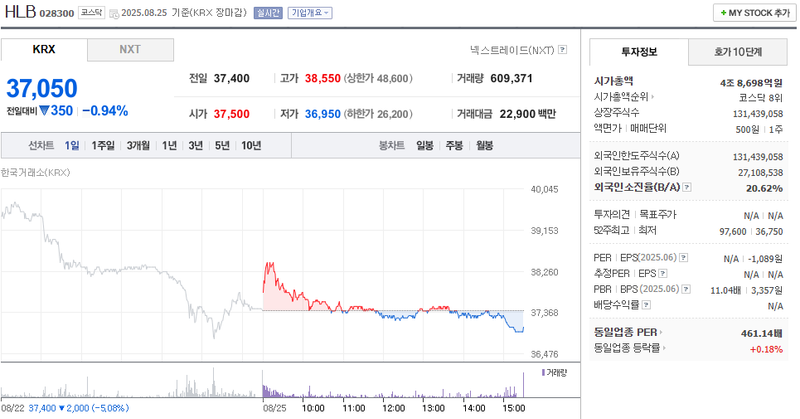Show the 1주일 line chart

pos(103,145)
